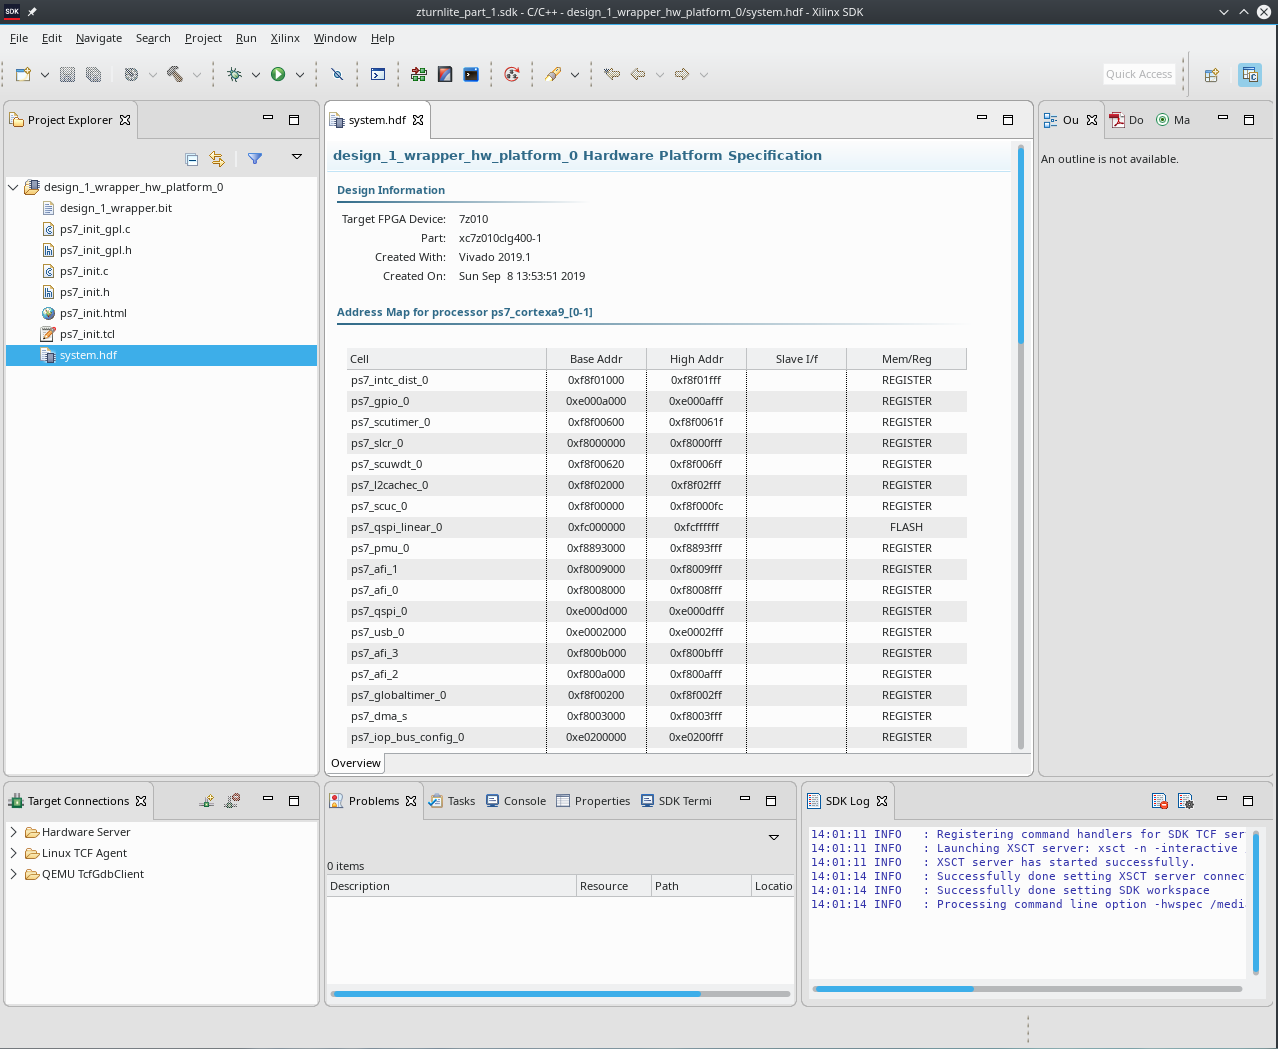Open the File menu
This screenshot has width=1278, height=1049.
coord(19,38)
